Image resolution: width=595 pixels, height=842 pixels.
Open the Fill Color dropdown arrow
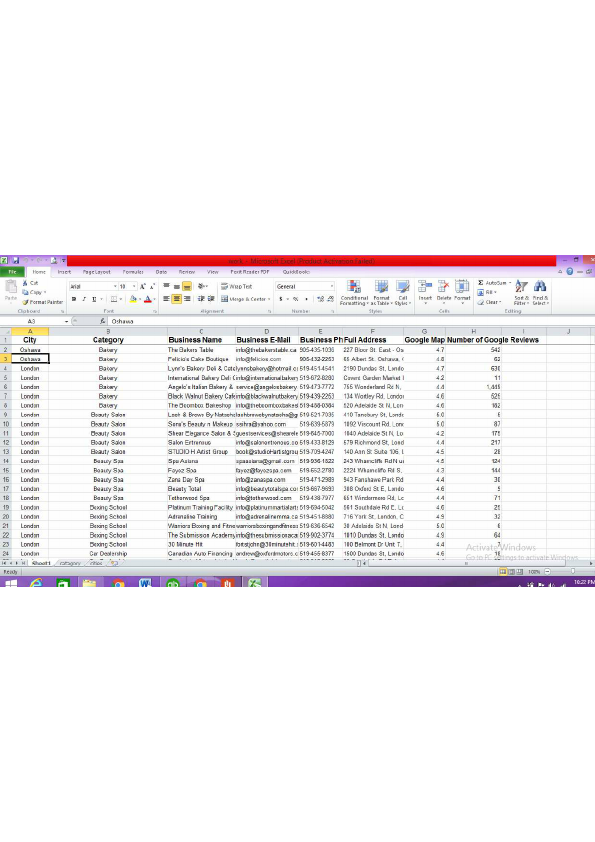tap(140, 299)
